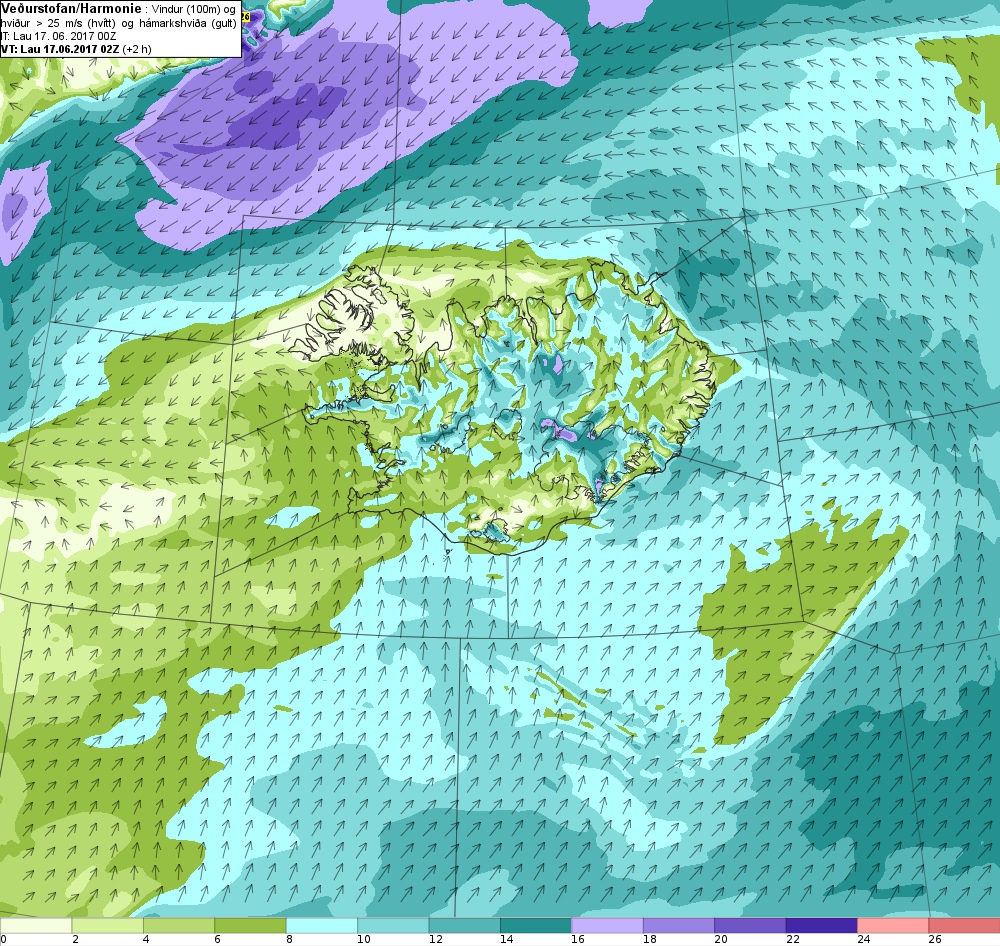
Task: Click the legend scale label "0"
Action: [3, 939]
